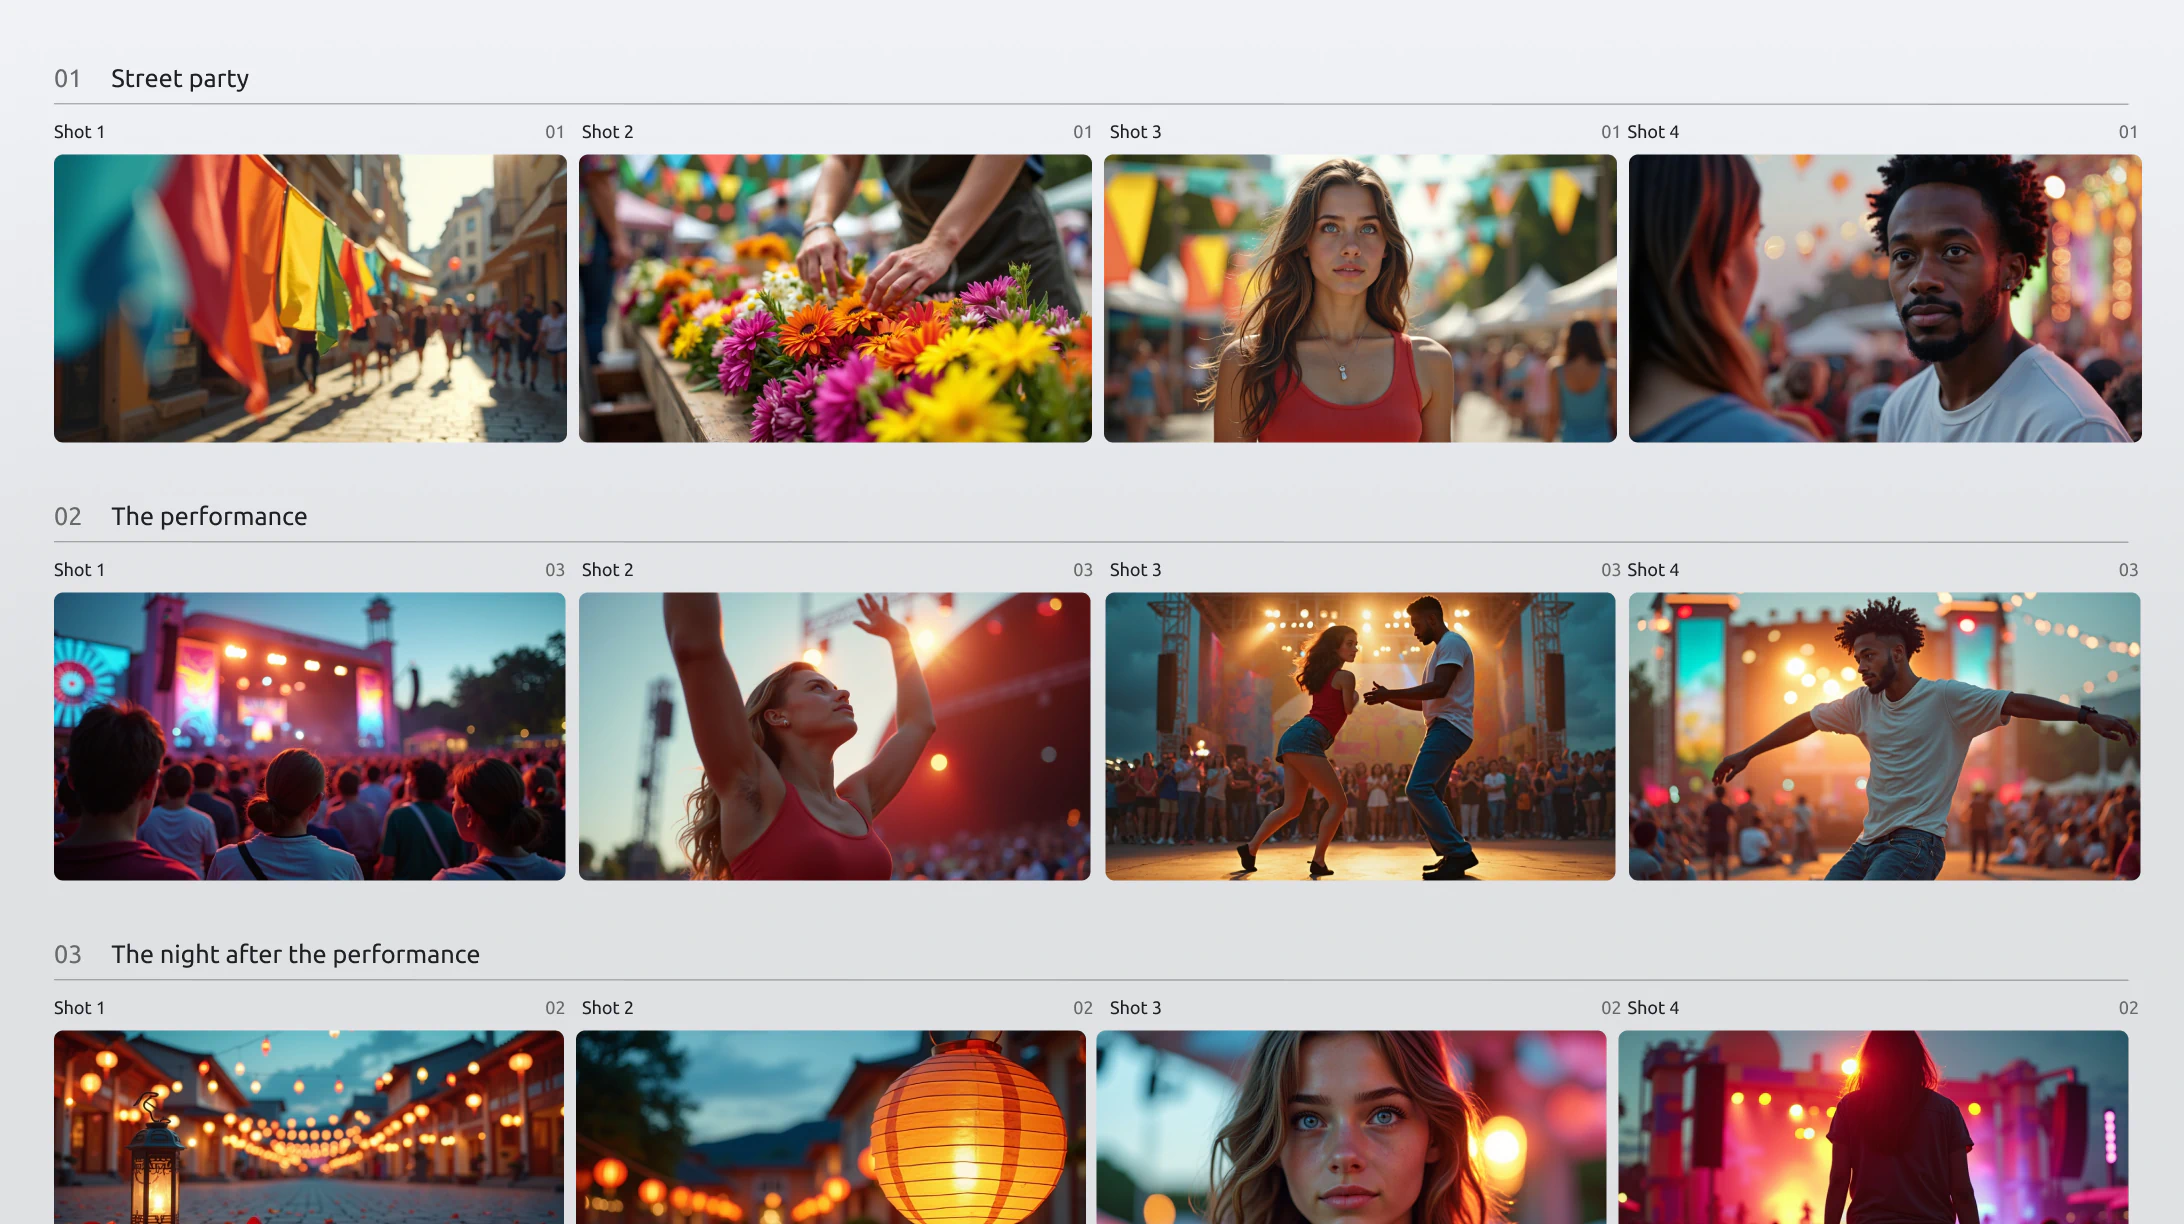Click scene number 01 beside Street party
This screenshot has width=2184, height=1224.
[67, 78]
